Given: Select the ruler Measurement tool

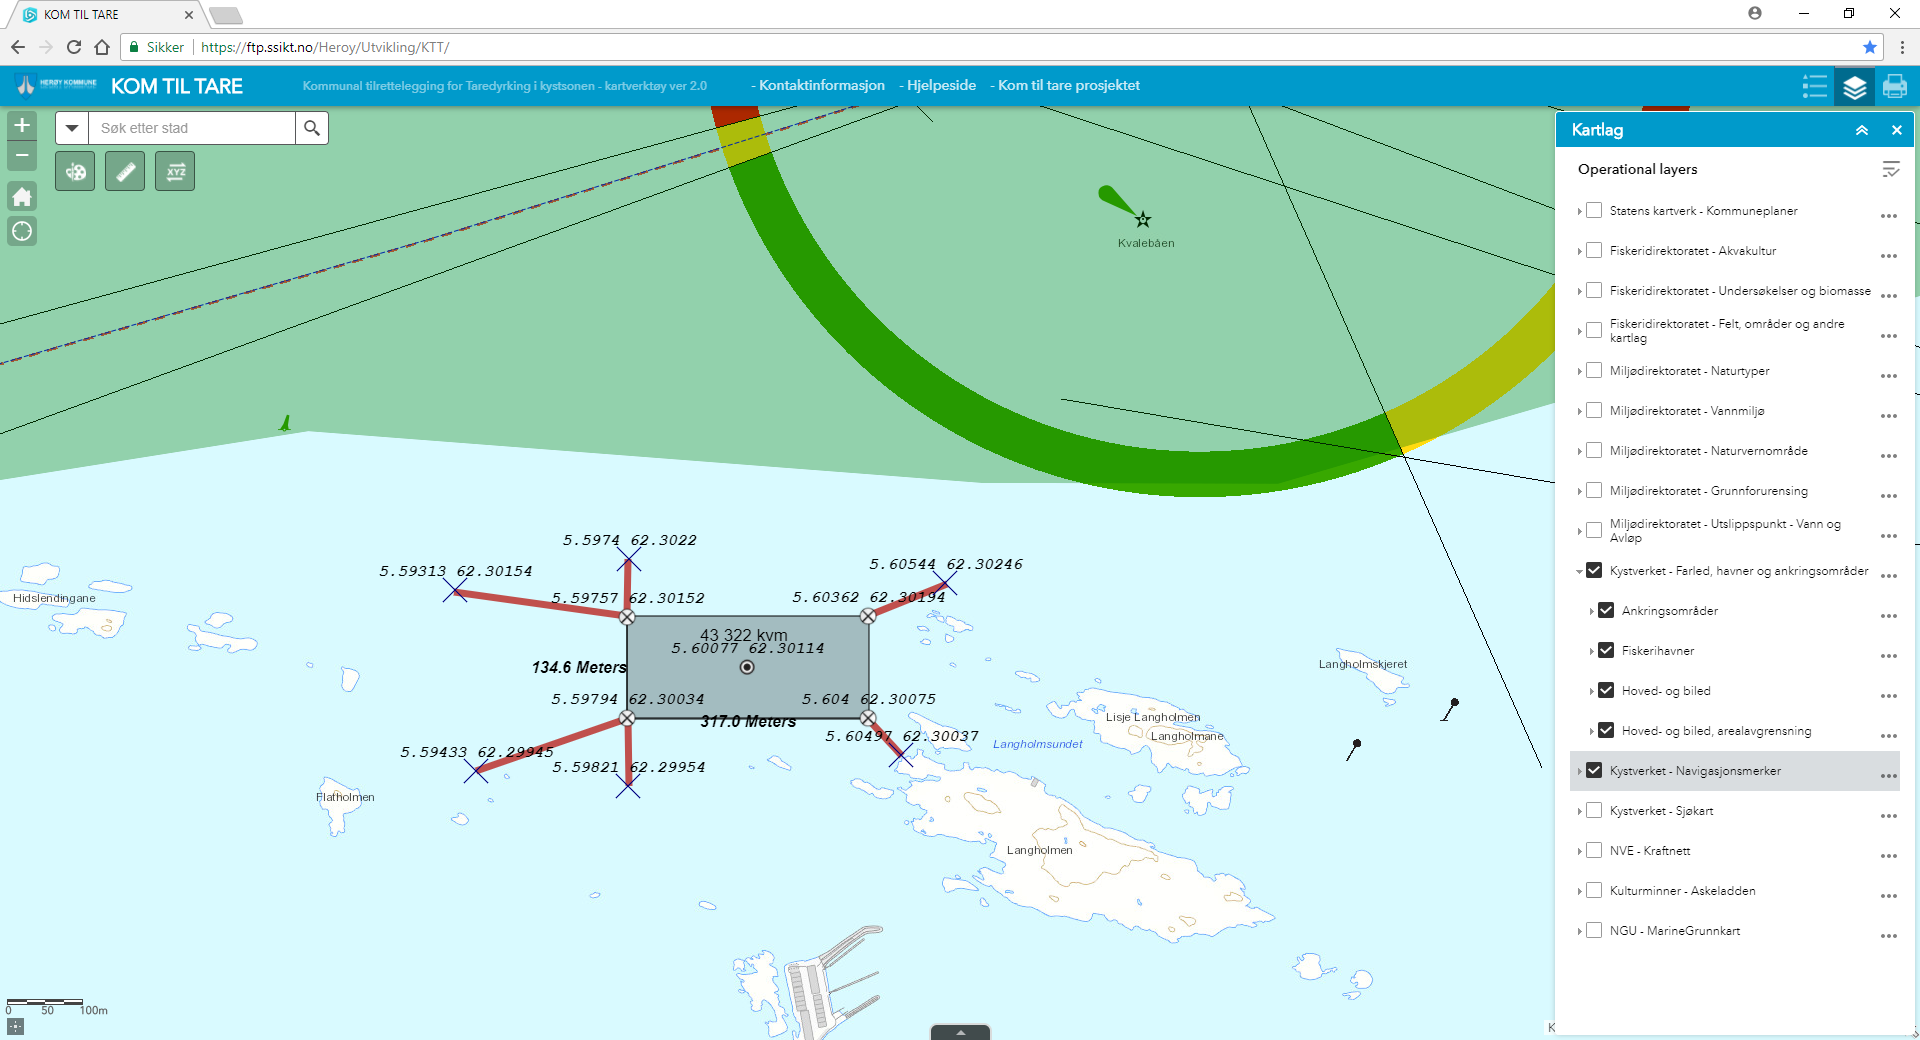Looking at the screenshot, I should 125,172.
